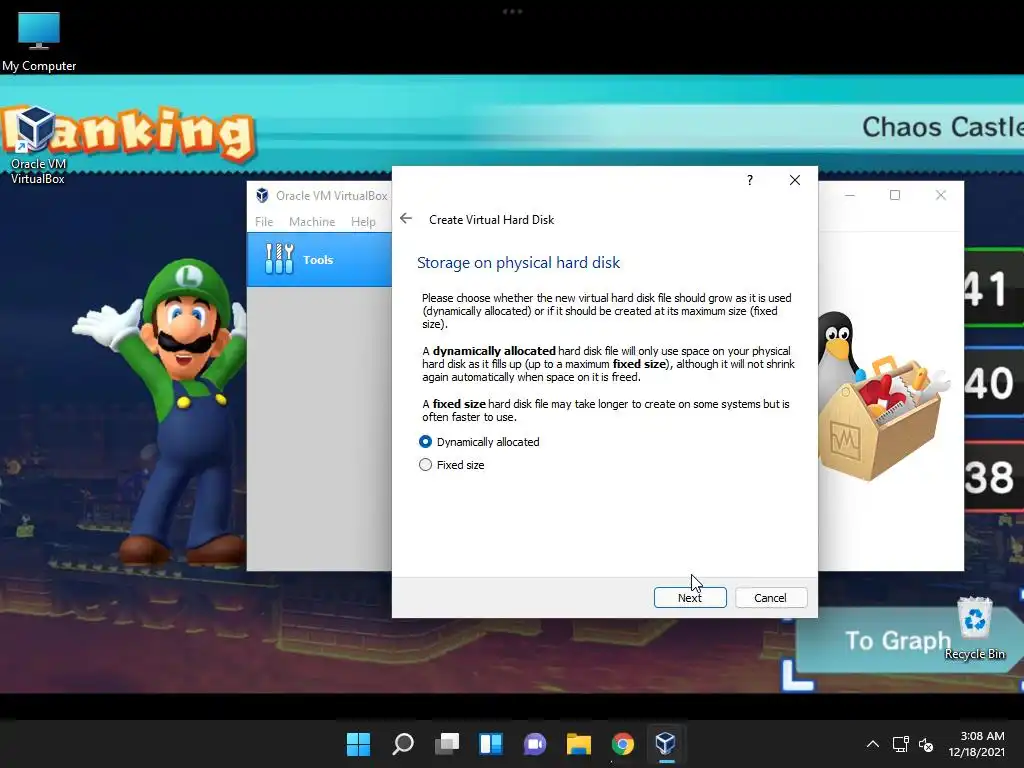
Task: Click the muted volume tray icon
Action: [x=926, y=744]
